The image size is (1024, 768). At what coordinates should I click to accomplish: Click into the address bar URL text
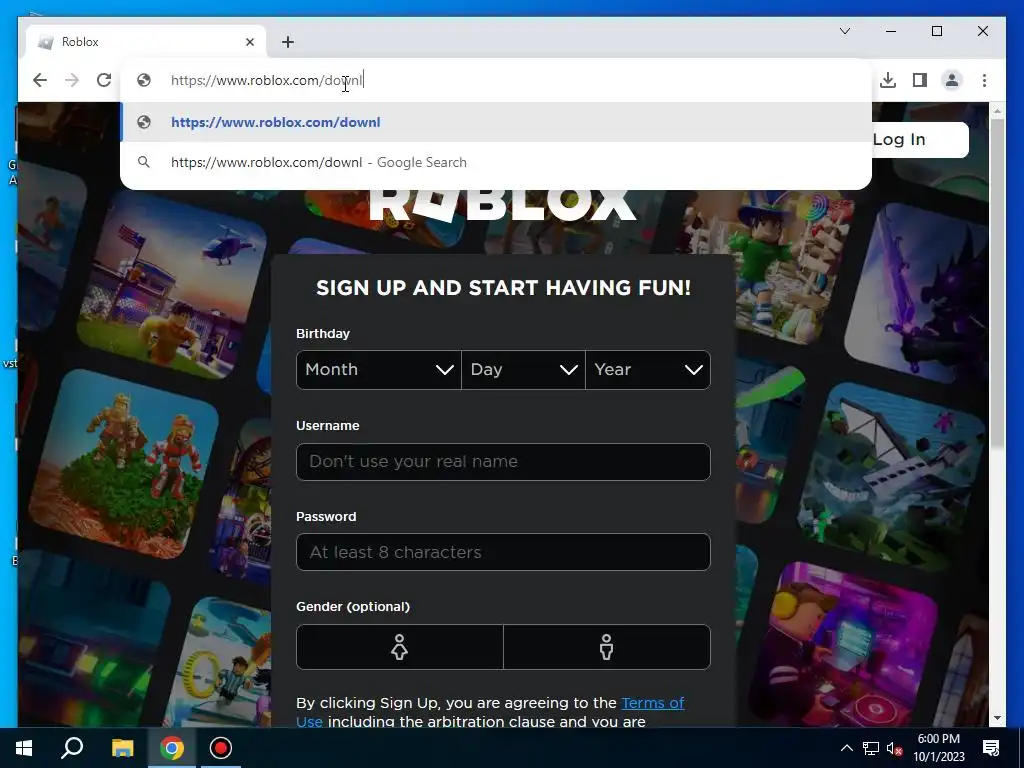266,80
